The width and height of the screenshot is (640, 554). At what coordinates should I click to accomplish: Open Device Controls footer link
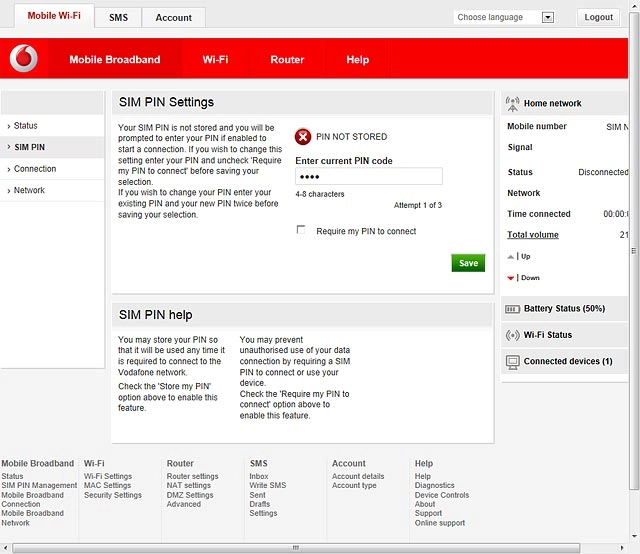tap(442, 495)
